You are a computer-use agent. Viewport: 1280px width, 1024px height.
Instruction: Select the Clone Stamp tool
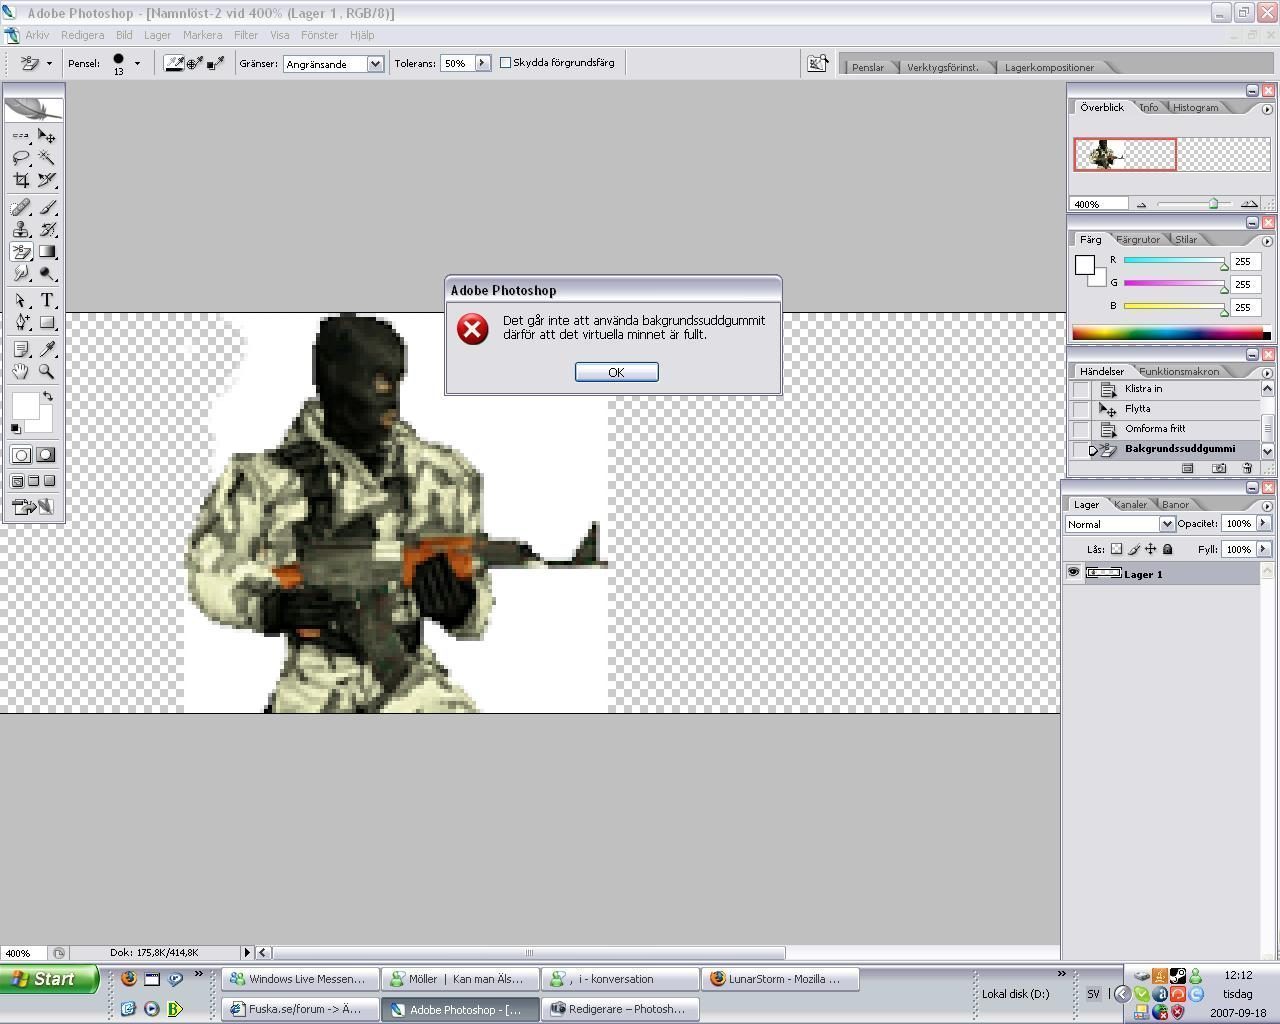point(21,229)
